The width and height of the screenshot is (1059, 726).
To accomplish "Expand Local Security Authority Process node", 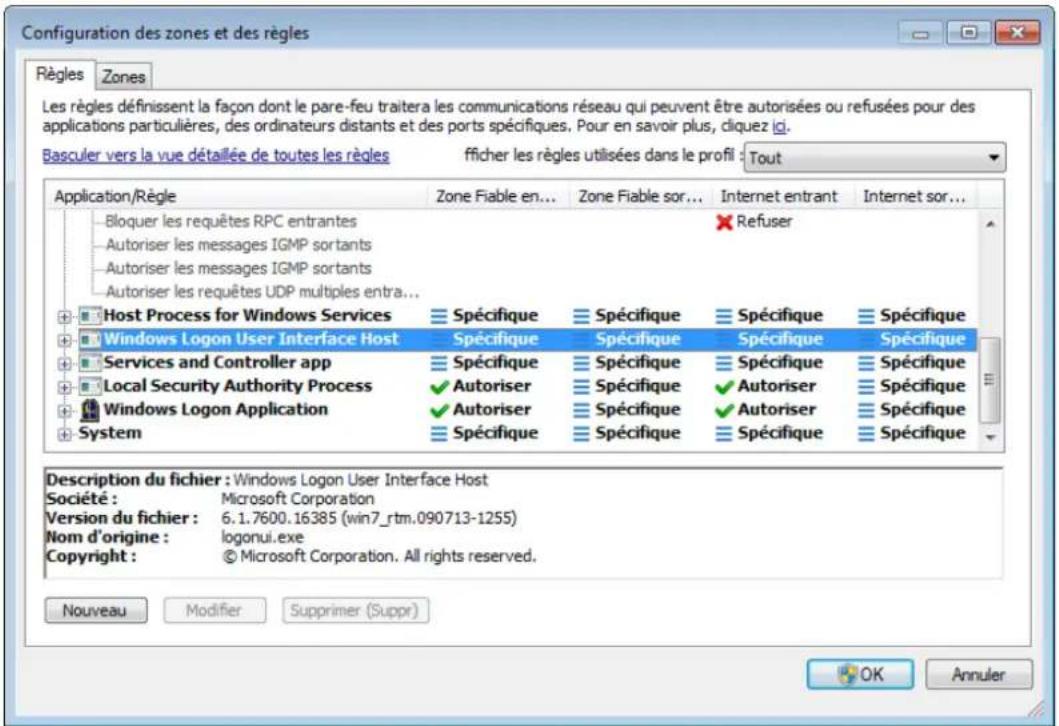I will [64, 387].
